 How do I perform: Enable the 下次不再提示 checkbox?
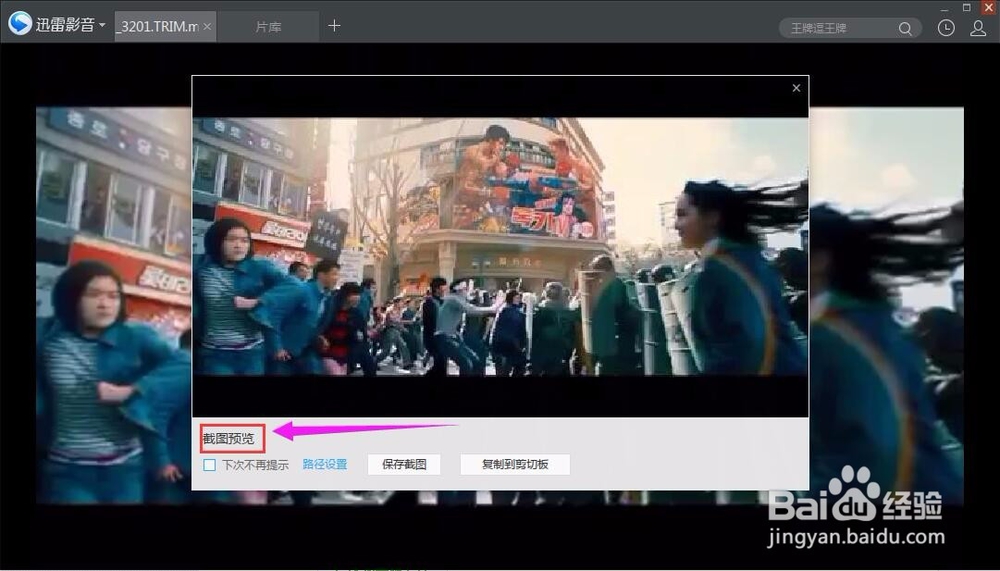[209, 465]
